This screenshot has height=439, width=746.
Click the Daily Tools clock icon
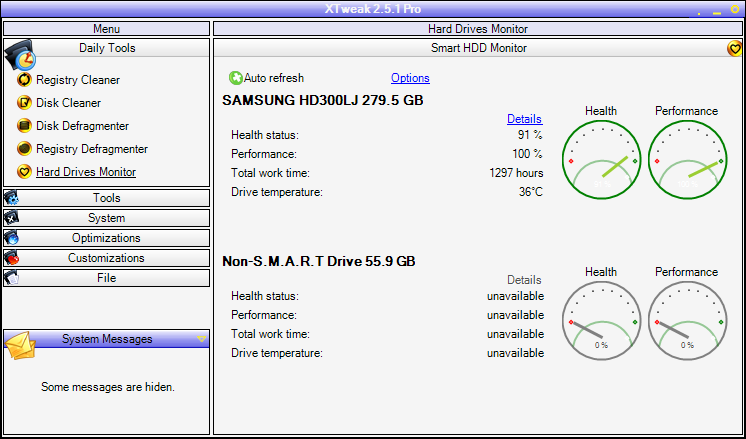(20, 55)
